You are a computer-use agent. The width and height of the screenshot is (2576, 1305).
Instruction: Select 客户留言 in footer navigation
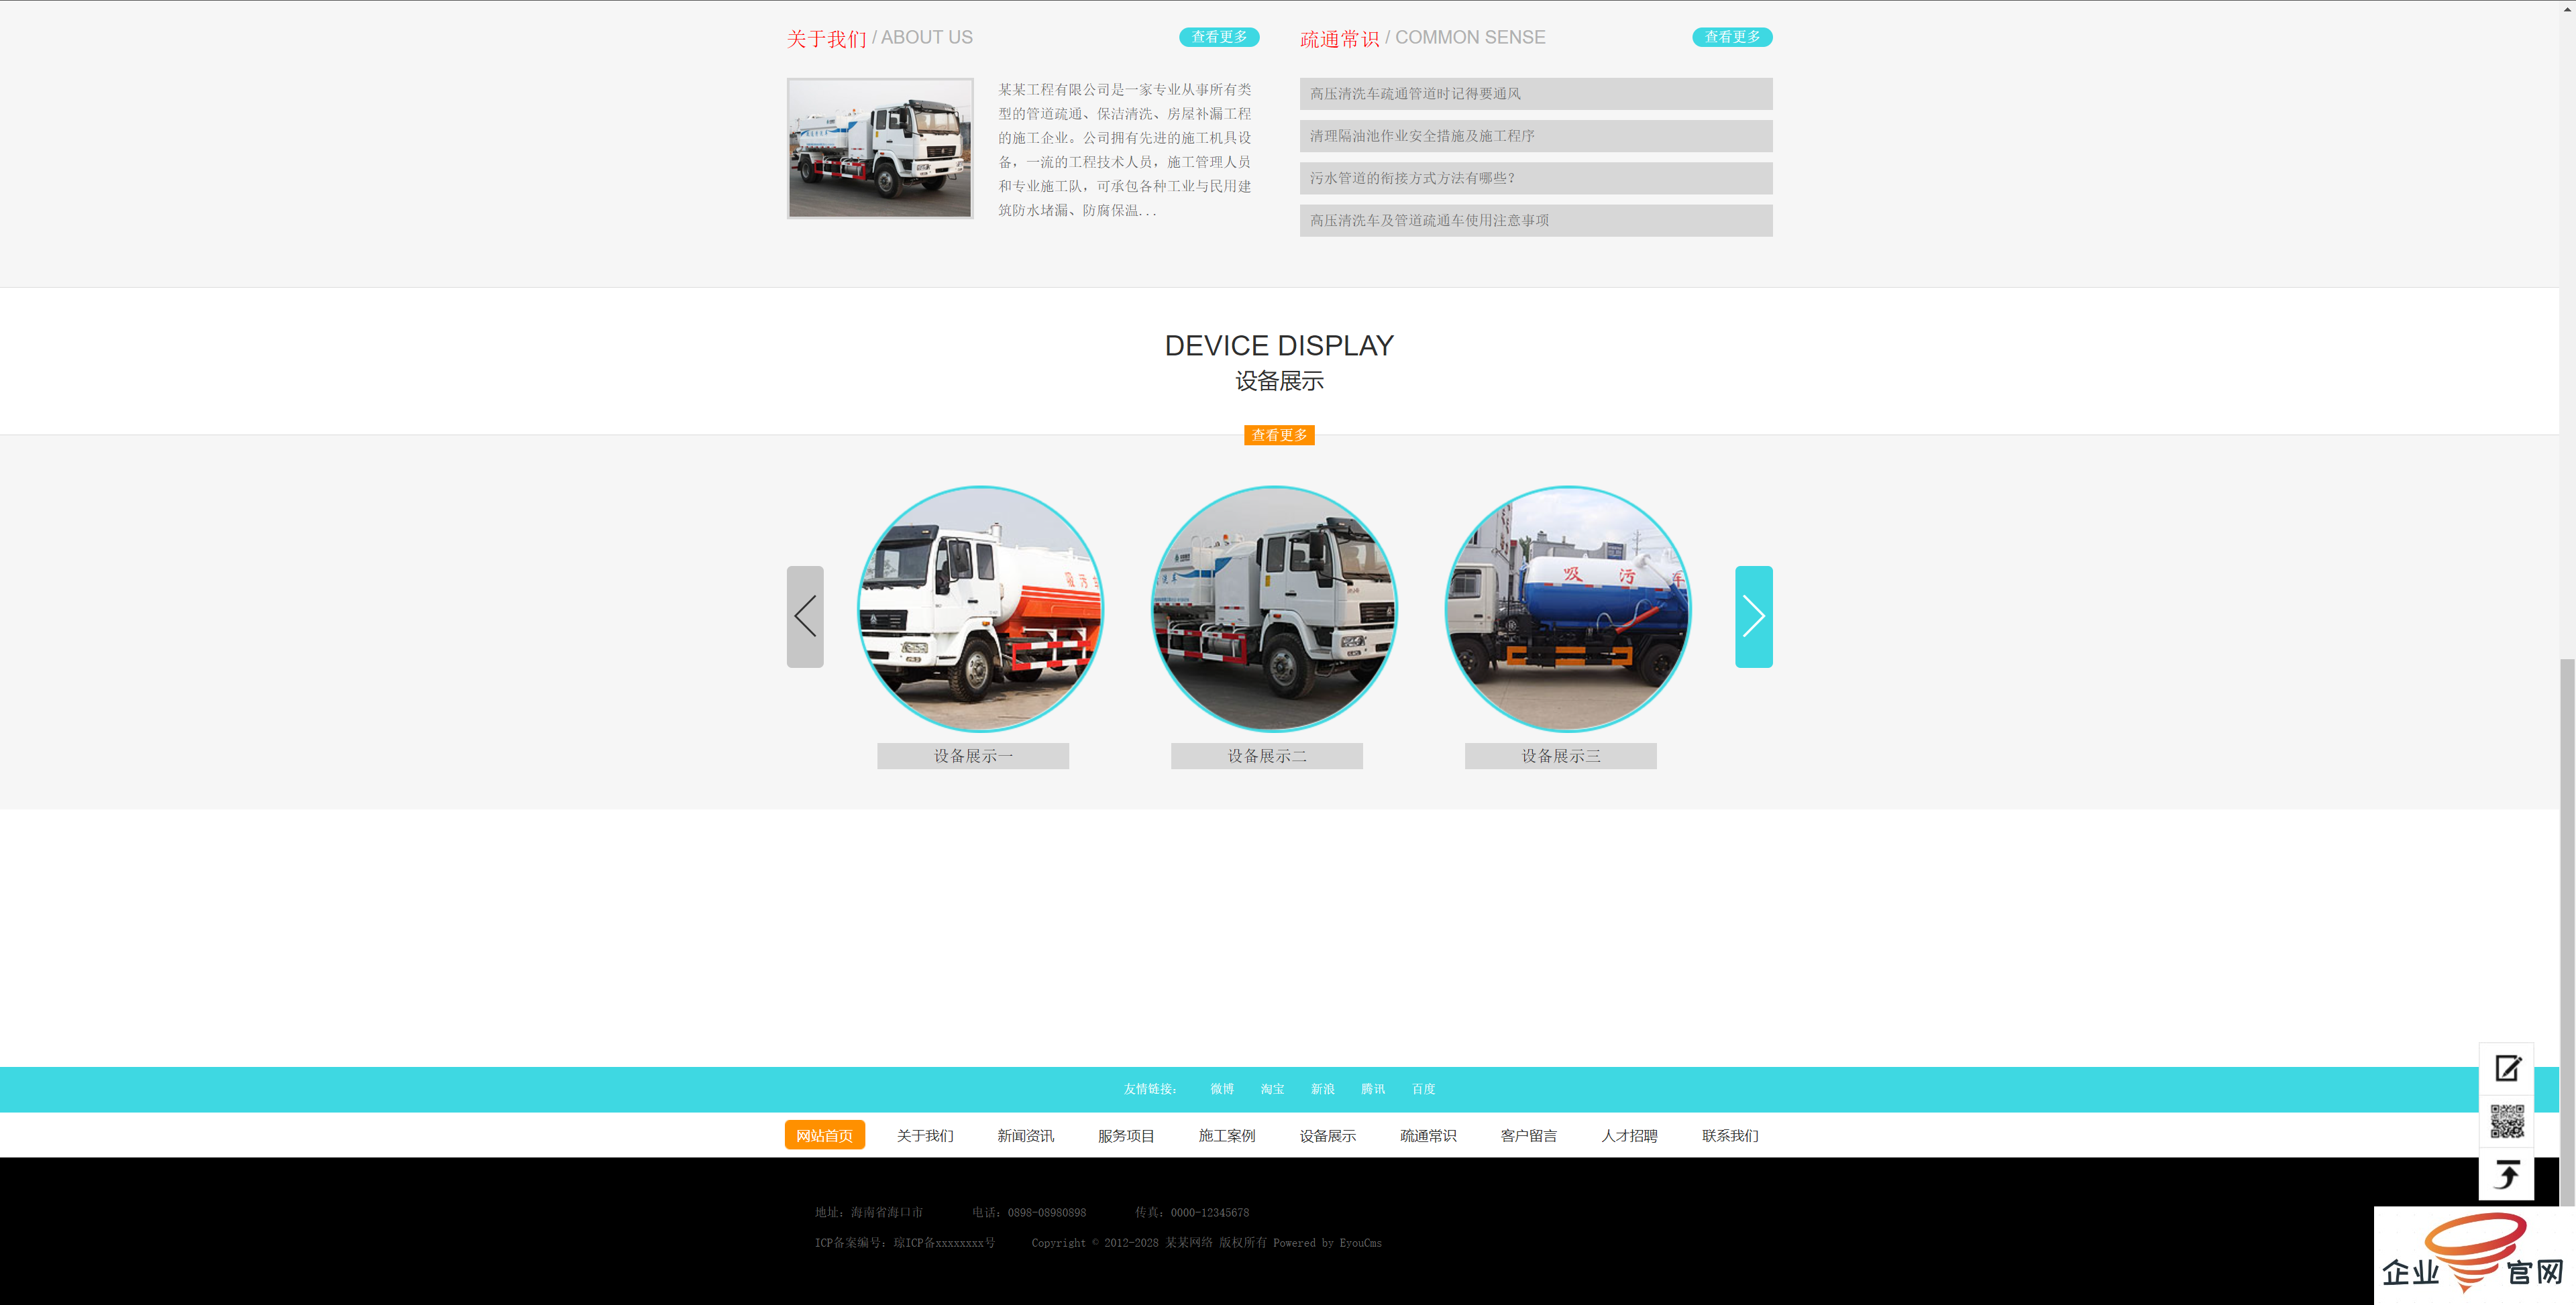pos(1529,1135)
